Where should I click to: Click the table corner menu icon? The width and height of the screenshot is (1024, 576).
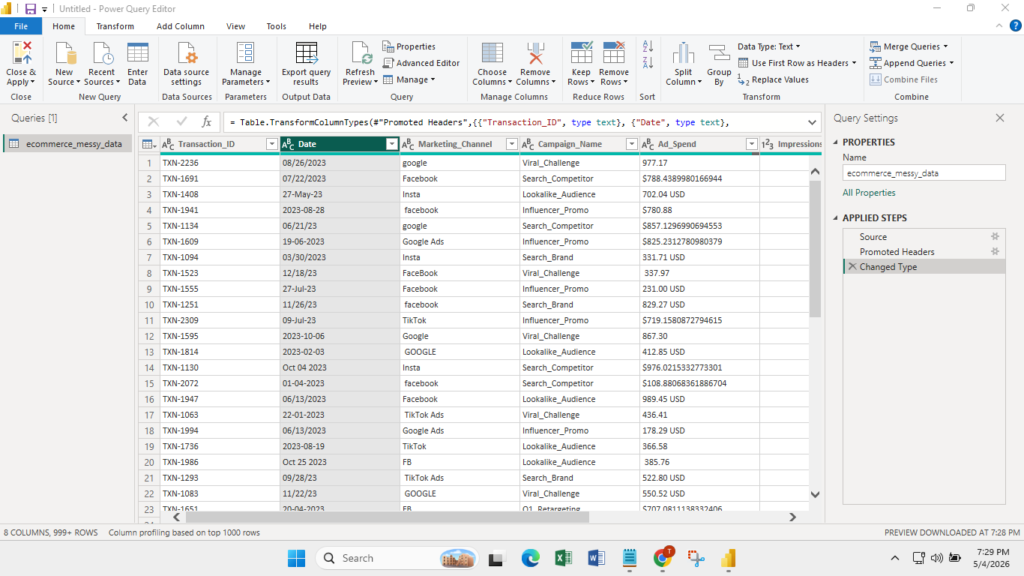[x=149, y=144]
